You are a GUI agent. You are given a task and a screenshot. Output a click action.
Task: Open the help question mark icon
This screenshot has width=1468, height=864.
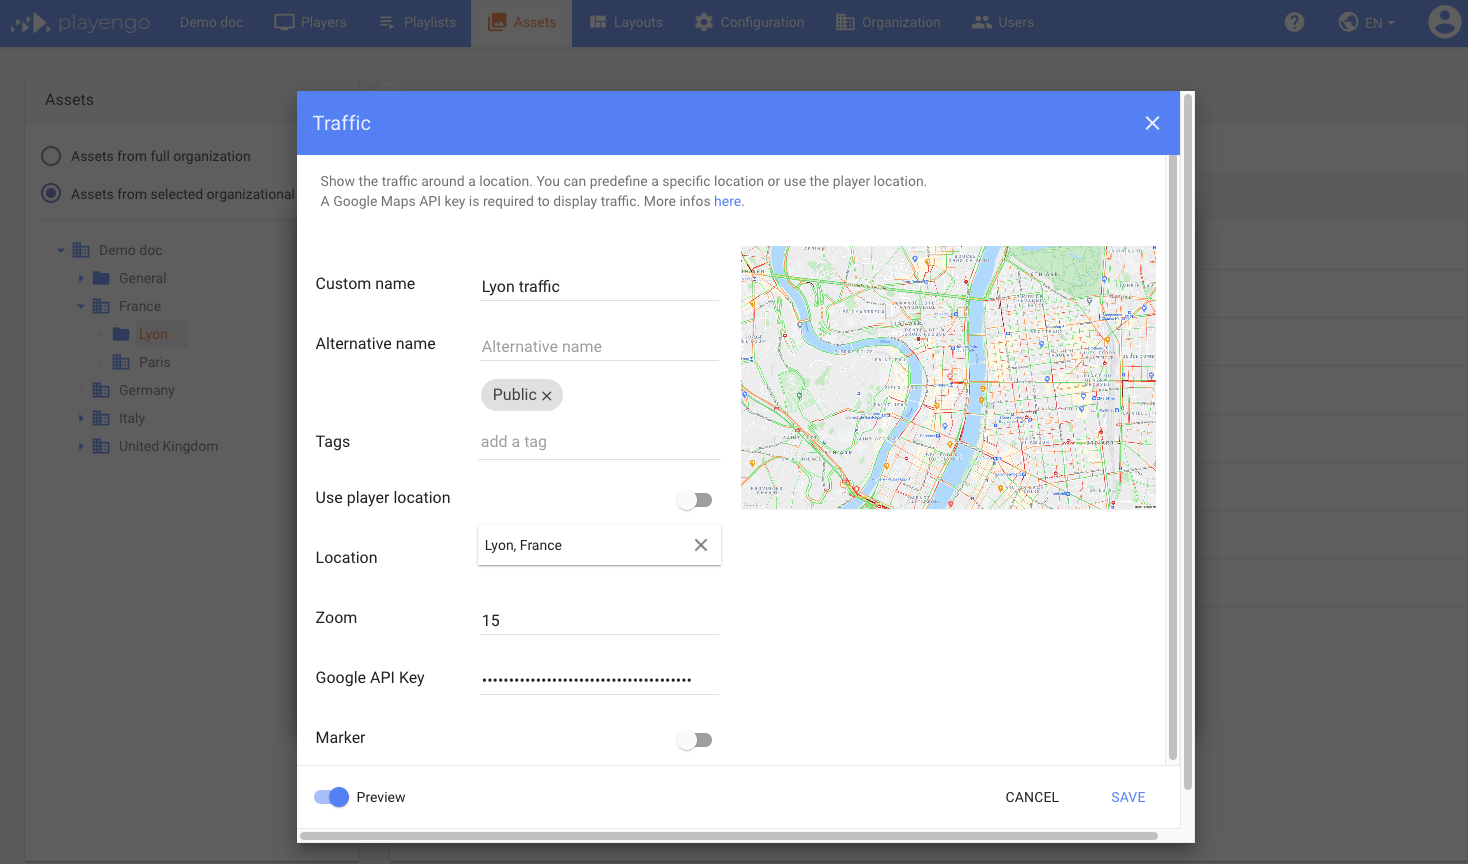click(x=1294, y=21)
